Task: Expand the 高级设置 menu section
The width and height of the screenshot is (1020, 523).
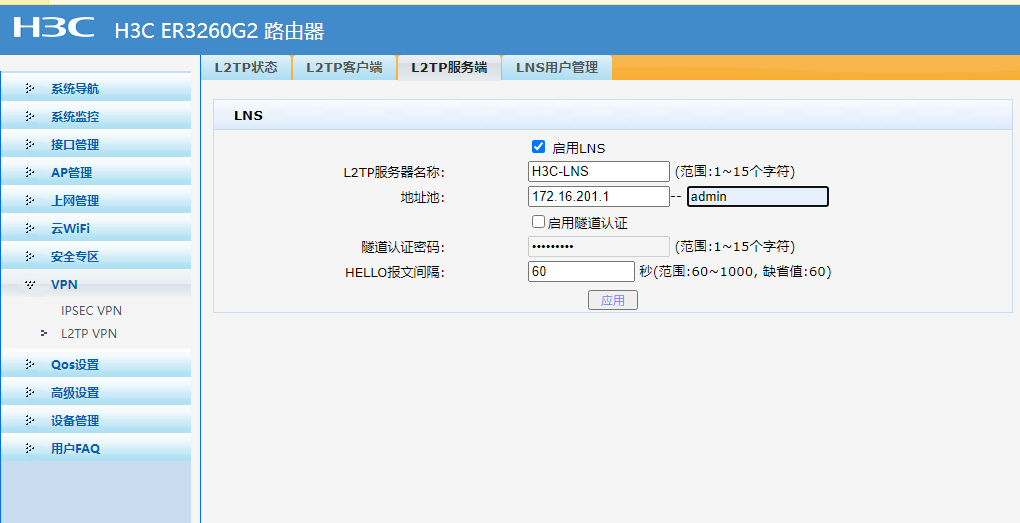Action: [96, 392]
